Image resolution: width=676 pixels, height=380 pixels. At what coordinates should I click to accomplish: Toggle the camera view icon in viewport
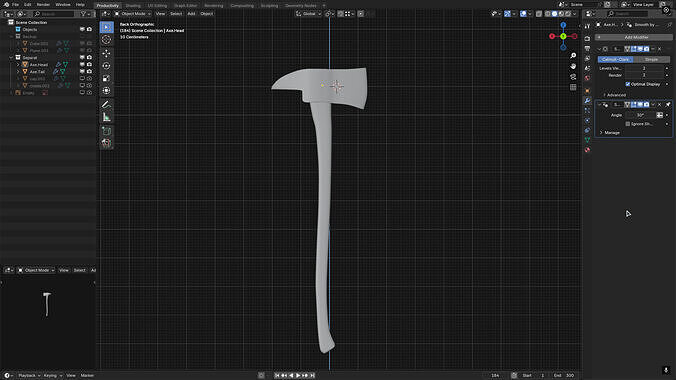coord(573,77)
